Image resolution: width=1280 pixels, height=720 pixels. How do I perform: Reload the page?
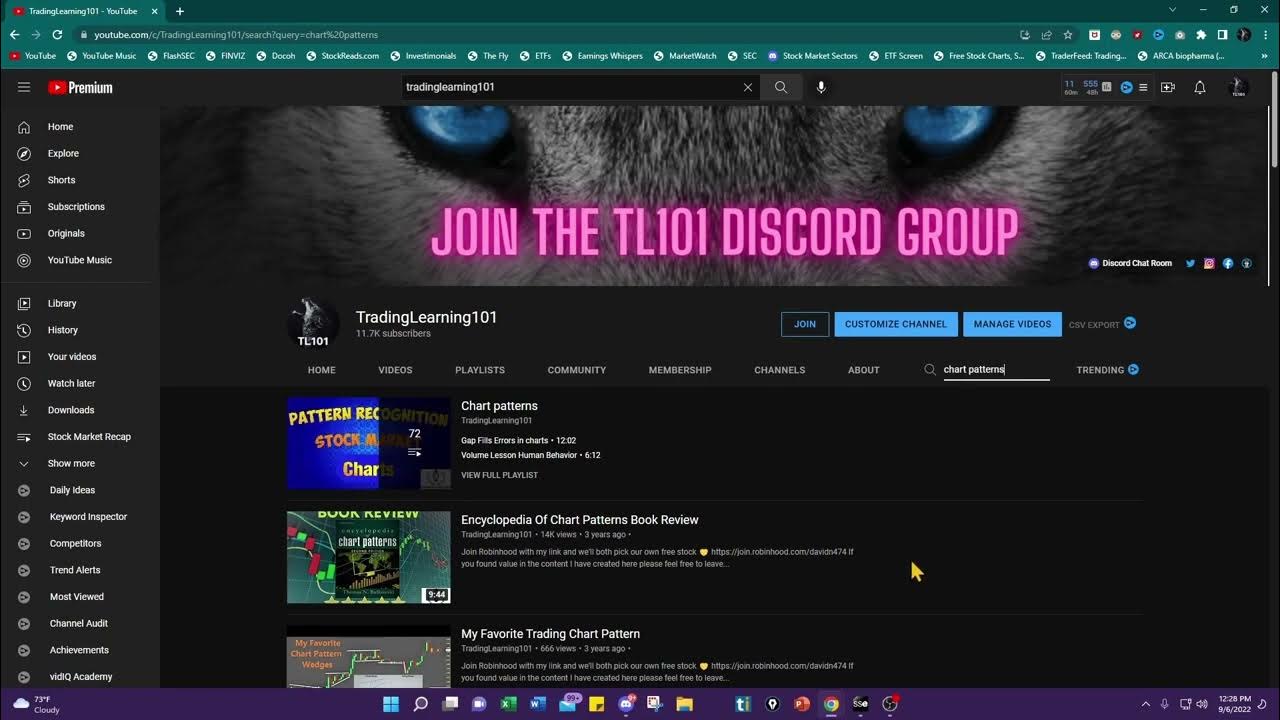tap(57, 34)
